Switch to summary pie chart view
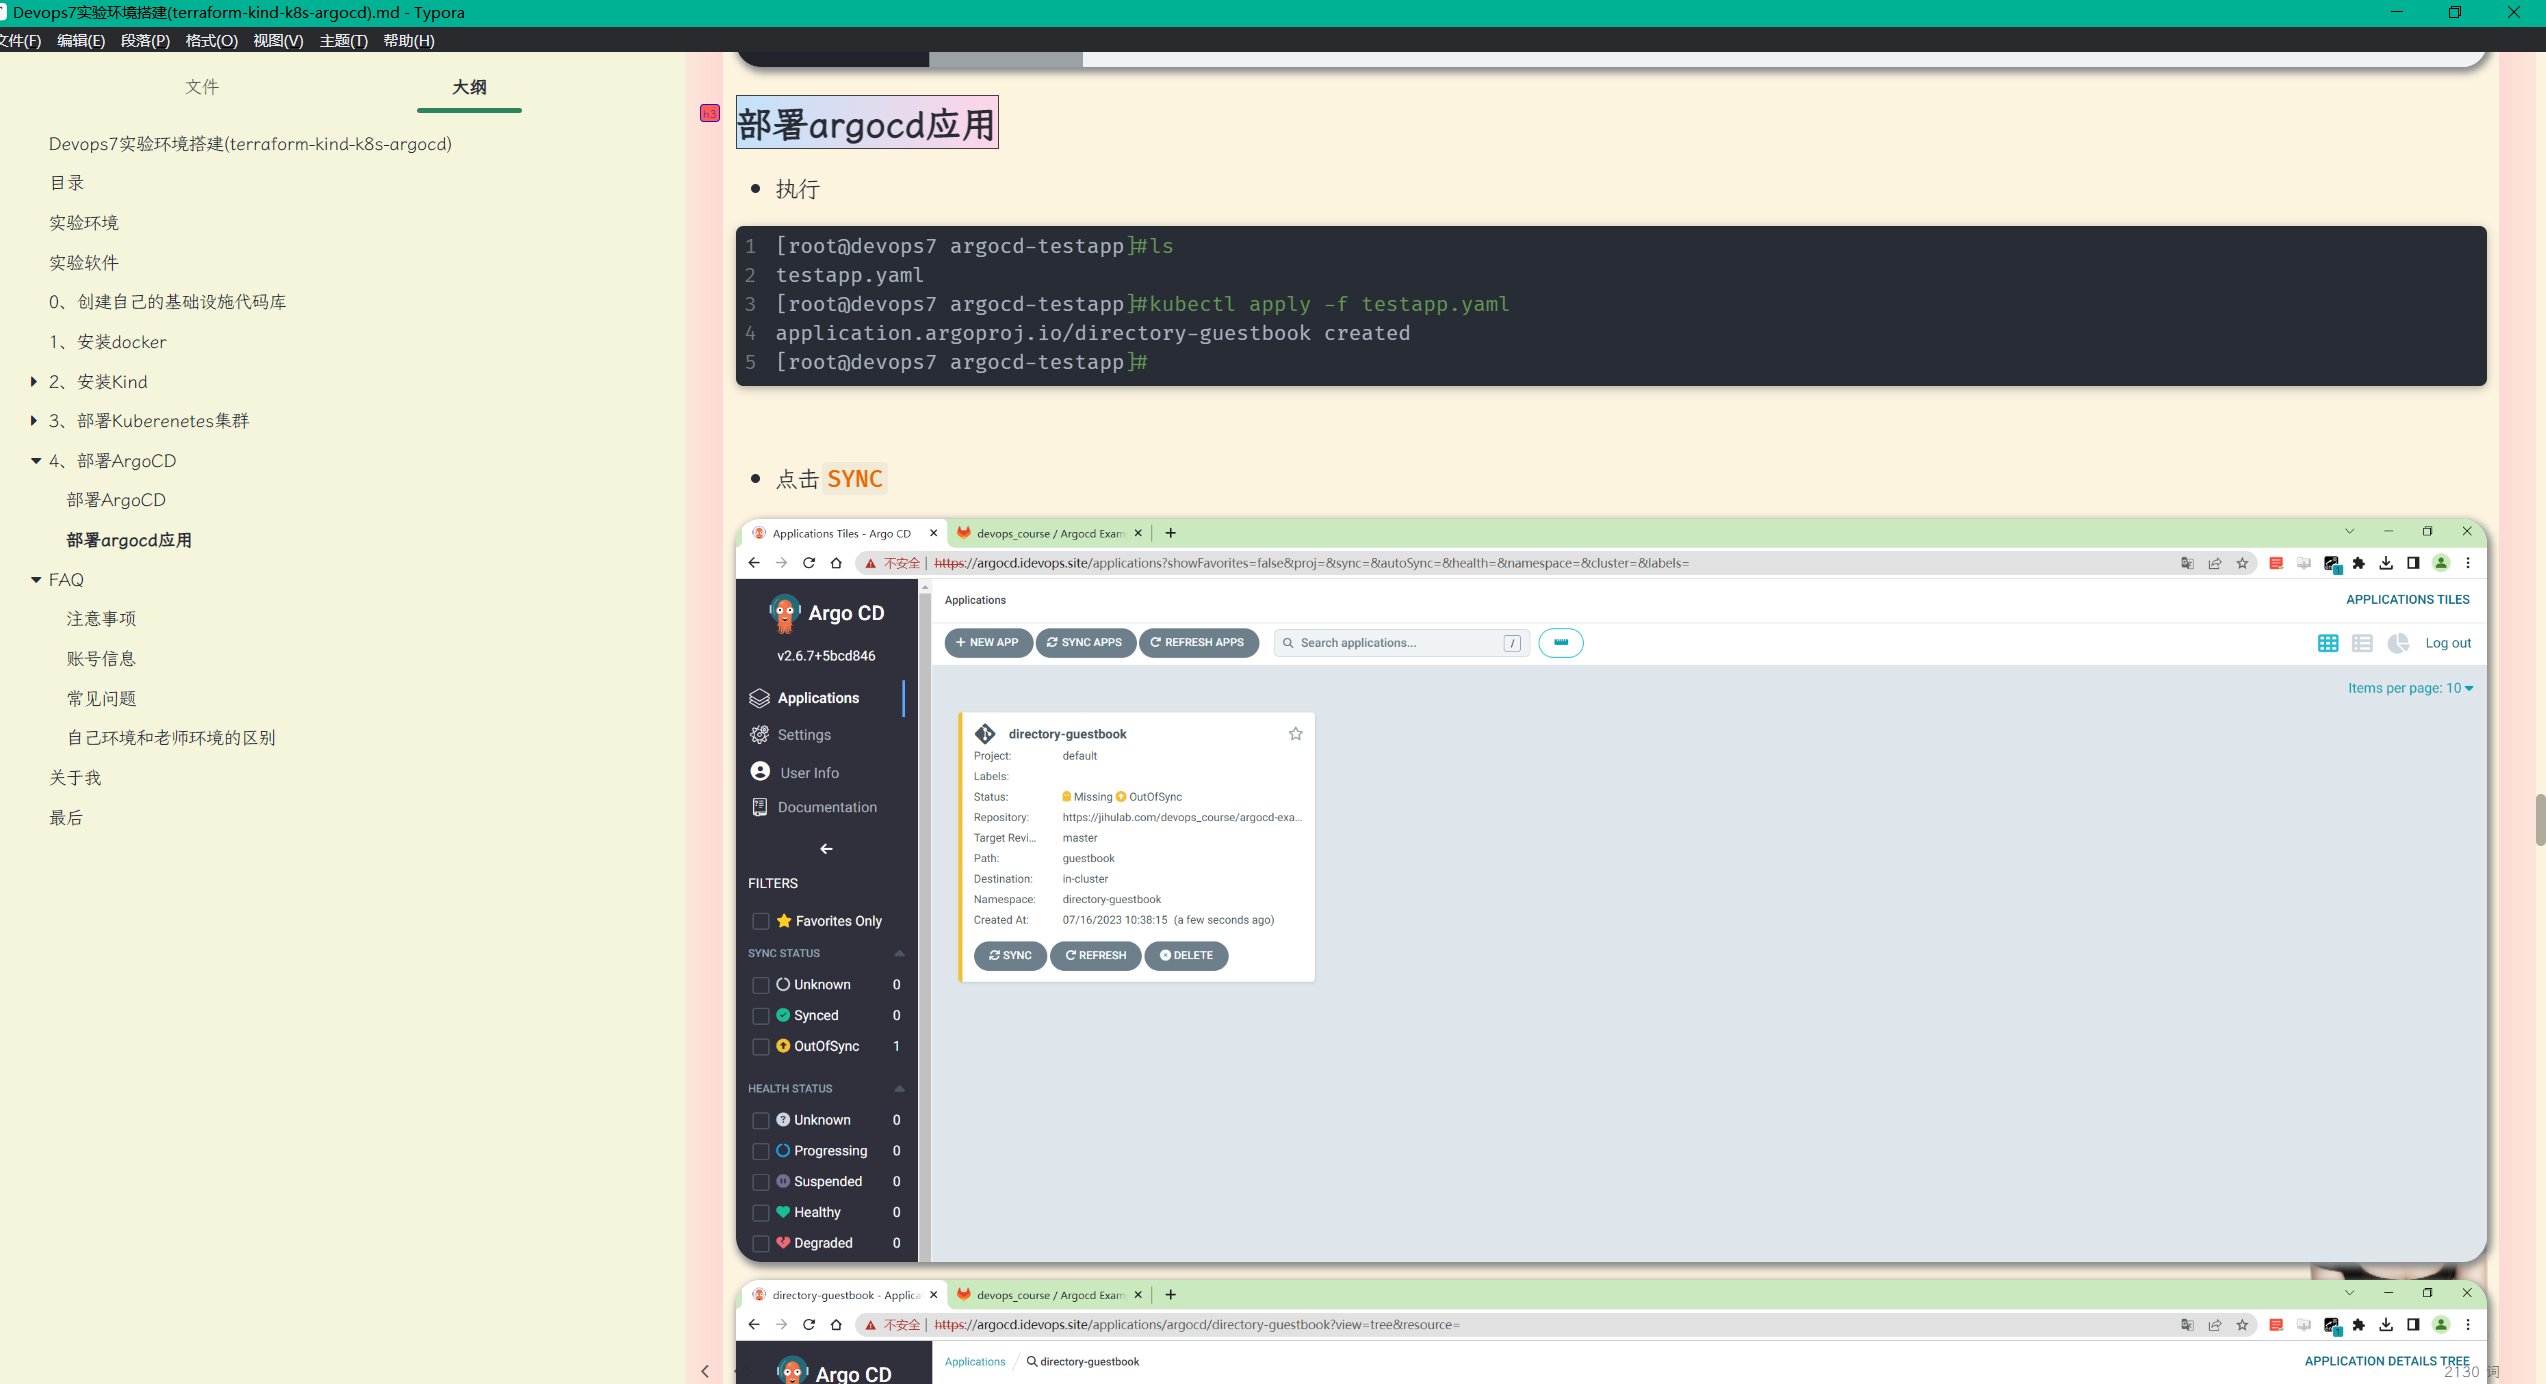This screenshot has width=2546, height=1384. click(2397, 643)
